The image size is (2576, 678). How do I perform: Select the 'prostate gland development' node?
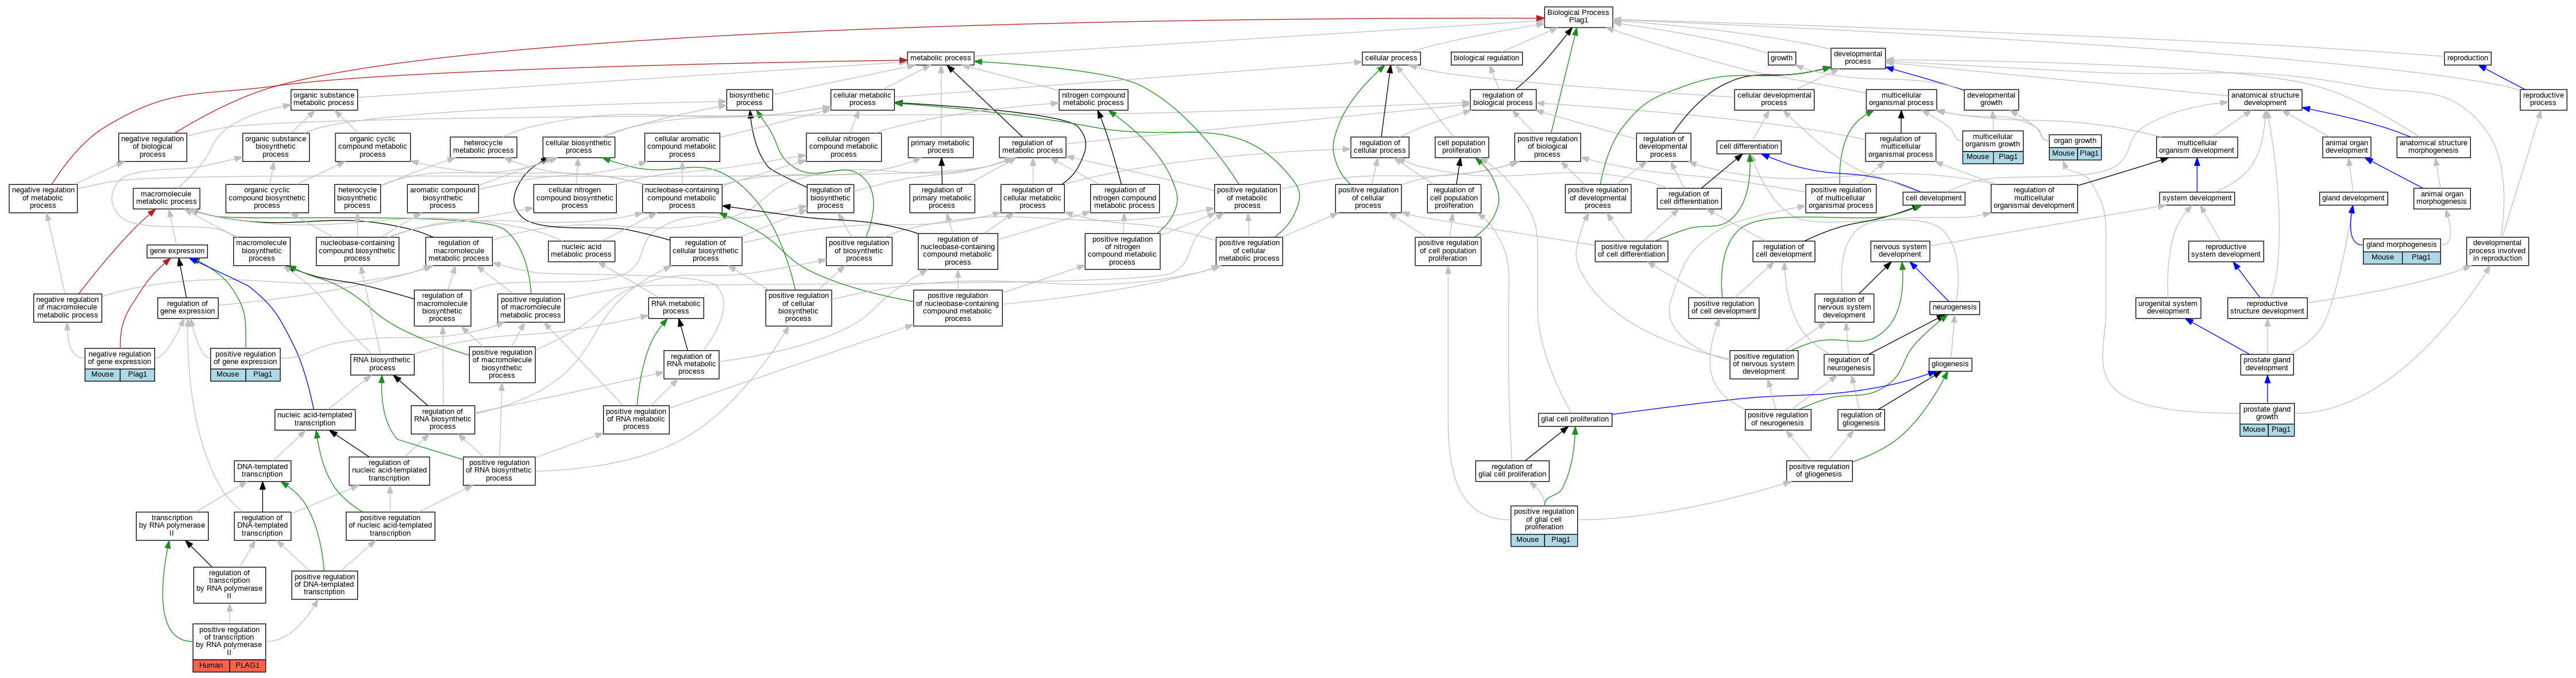point(2267,364)
